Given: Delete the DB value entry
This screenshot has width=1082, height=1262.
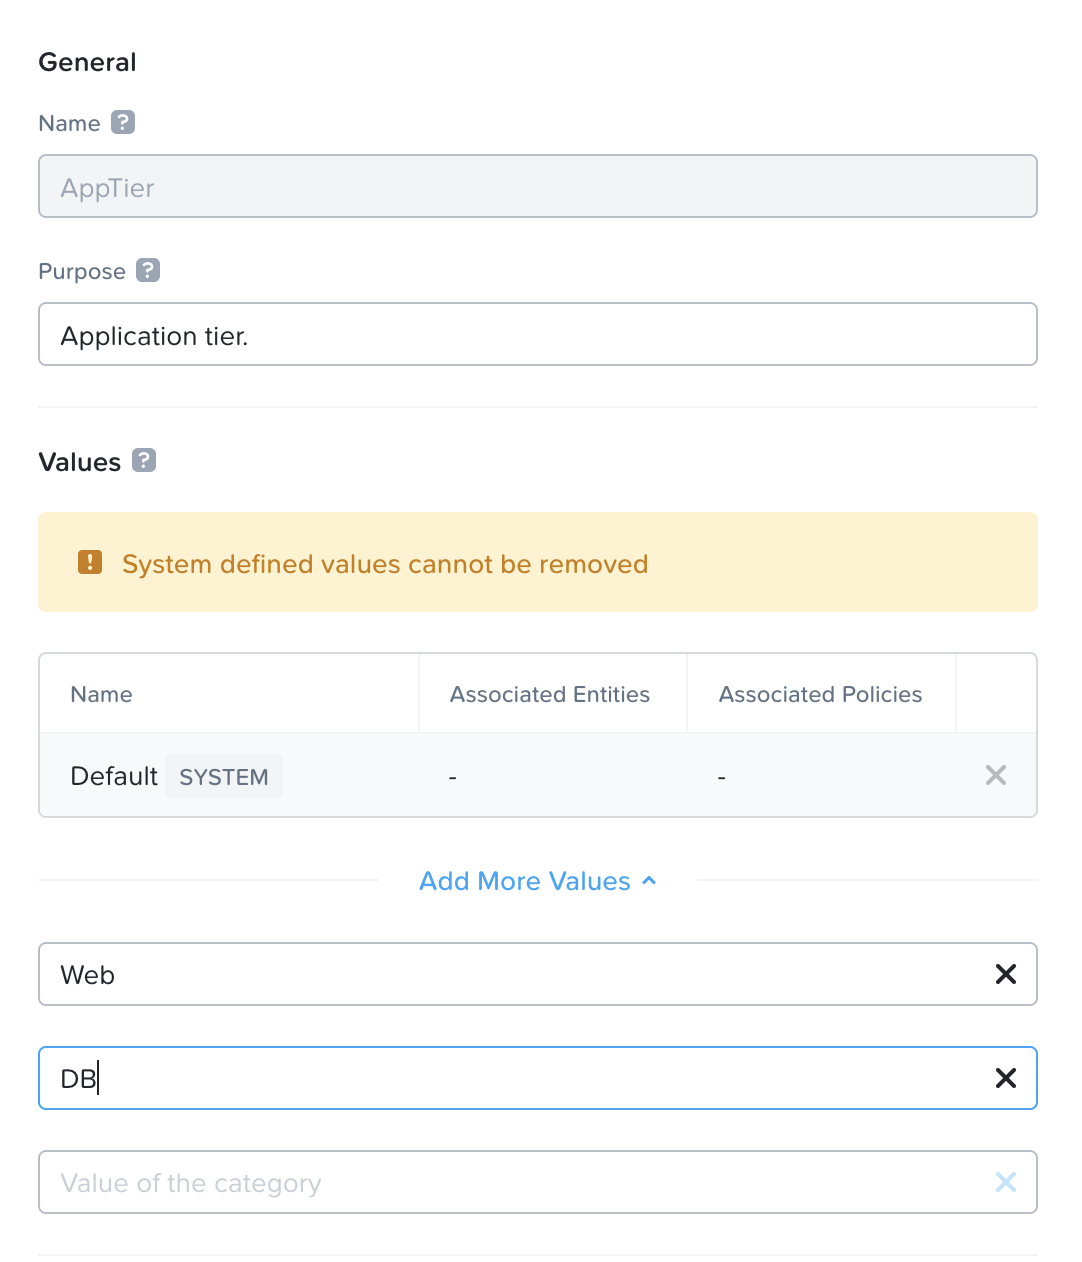Looking at the screenshot, I should click(1005, 1078).
